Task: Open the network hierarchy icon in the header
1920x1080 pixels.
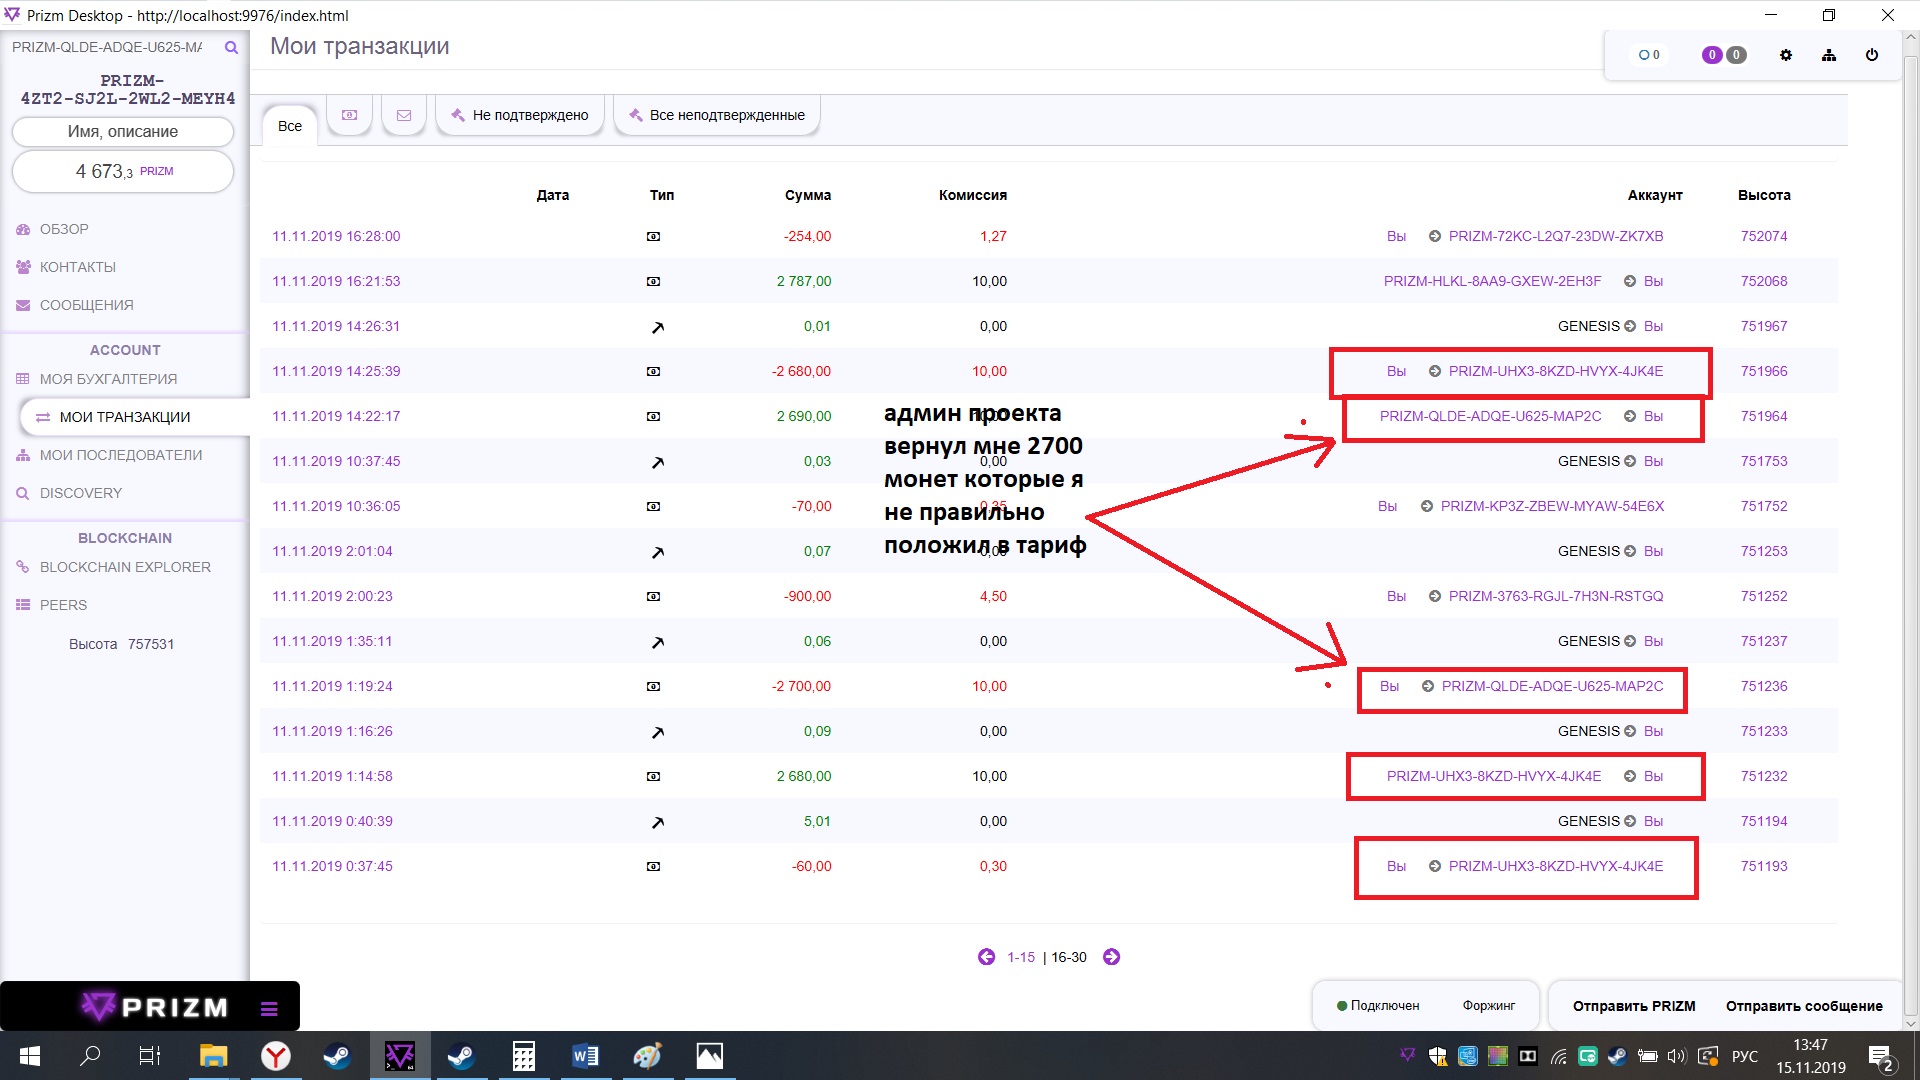Action: [x=1829, y=55]
